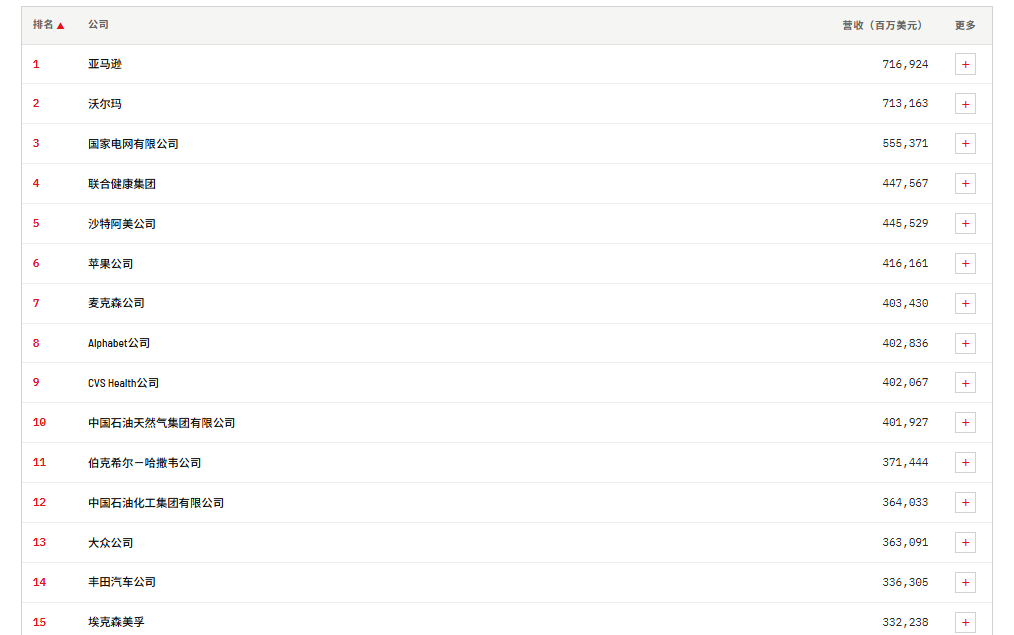Open company link 联合健康集团

pos(122,184)
